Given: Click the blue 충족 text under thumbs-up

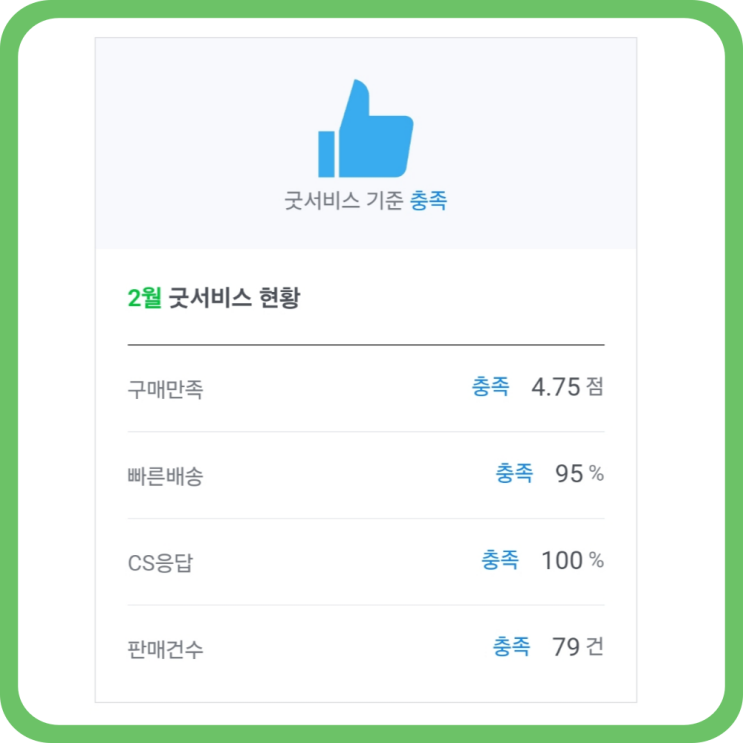Looking at the screenshot, I should [428, 201].
